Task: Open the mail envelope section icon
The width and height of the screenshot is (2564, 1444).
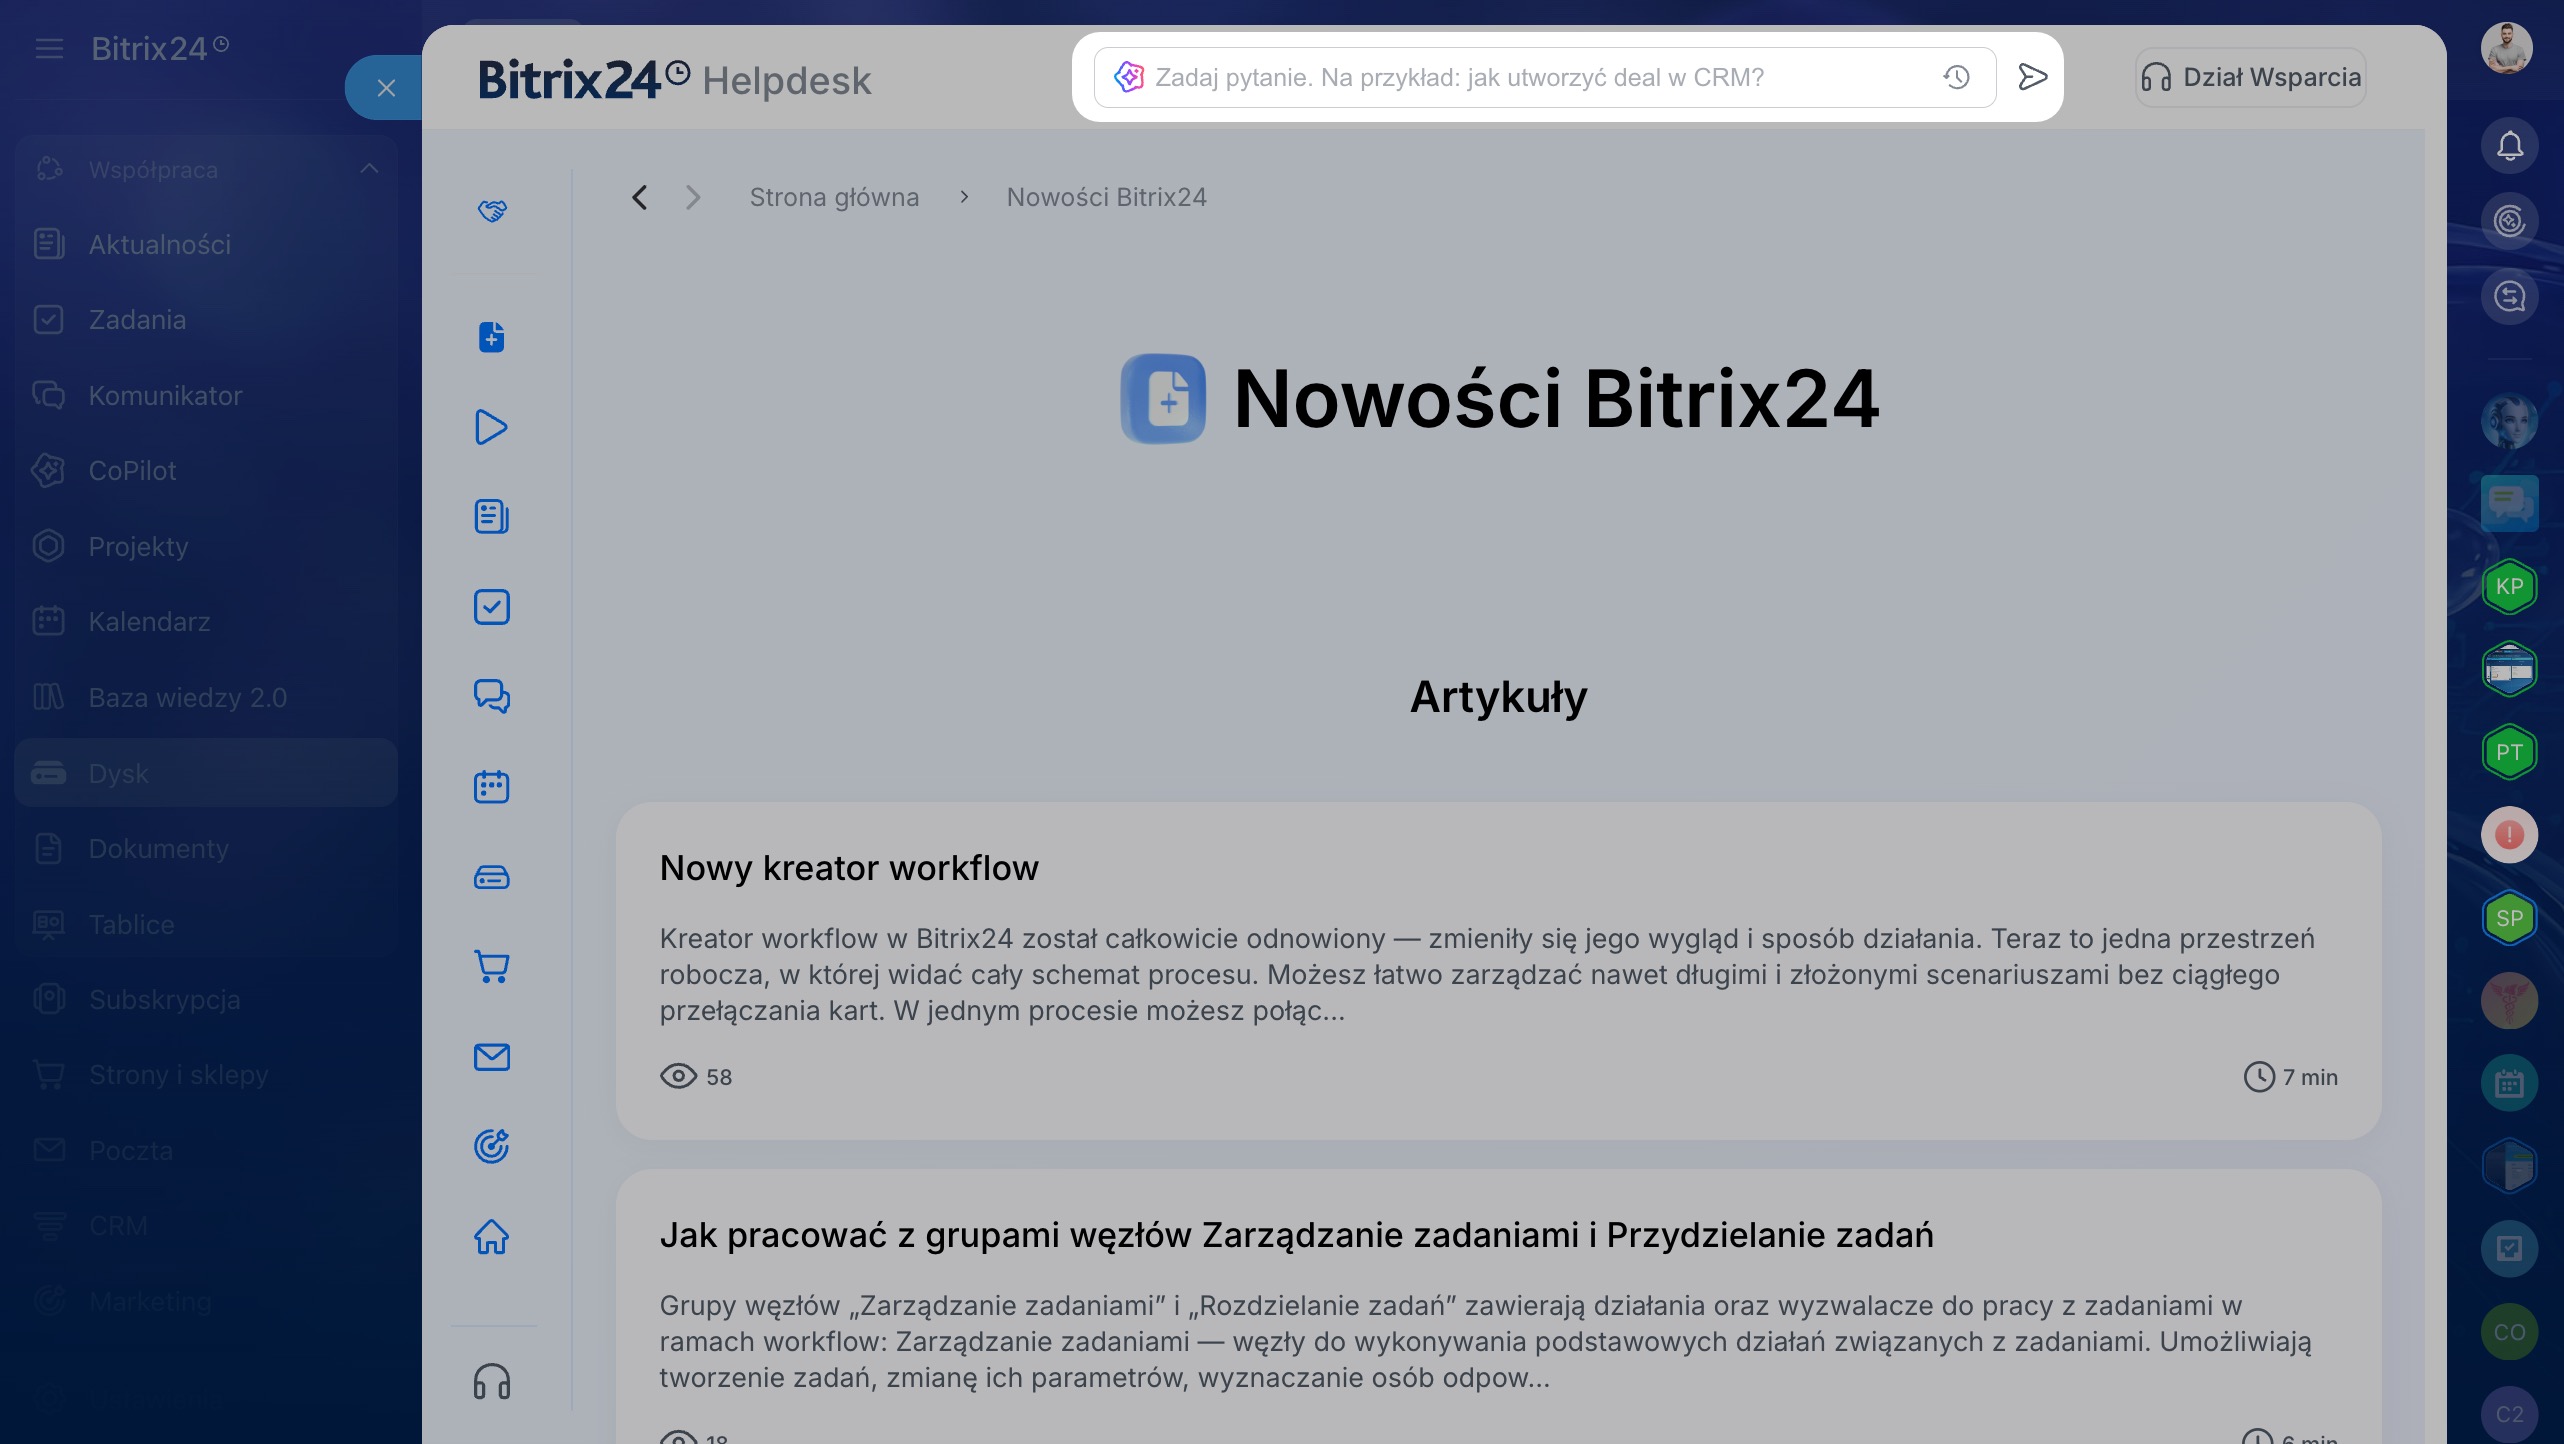Action: pos(491,1056)
